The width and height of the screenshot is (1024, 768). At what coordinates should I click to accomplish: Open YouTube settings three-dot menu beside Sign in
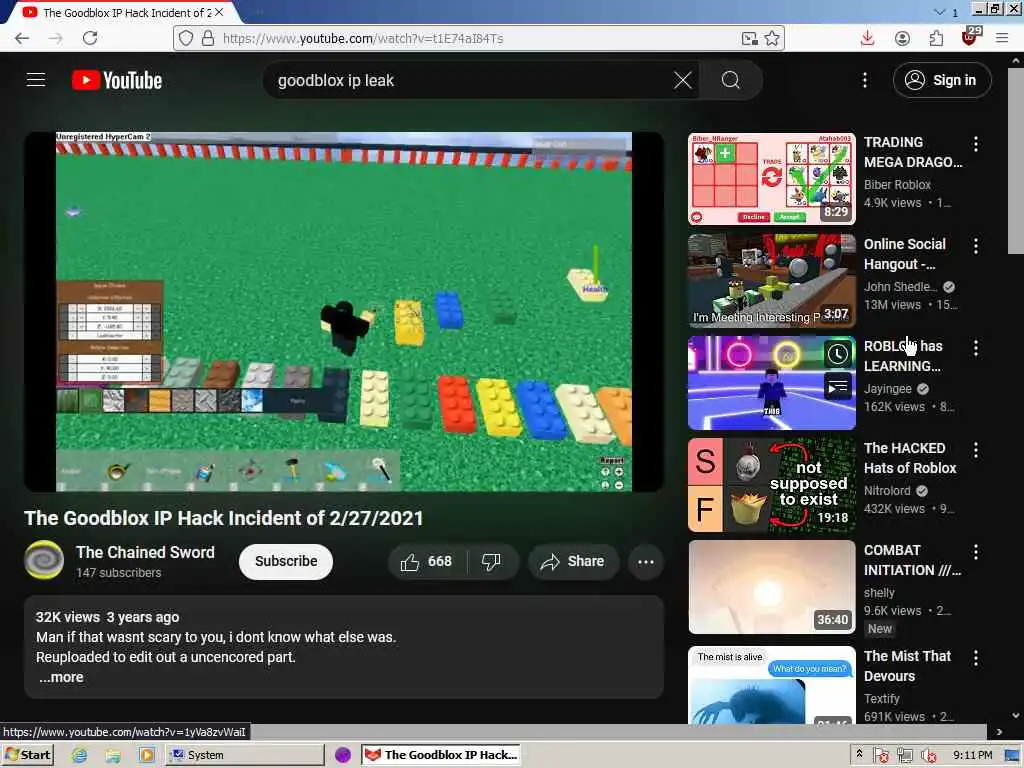(x=865, y=80)
